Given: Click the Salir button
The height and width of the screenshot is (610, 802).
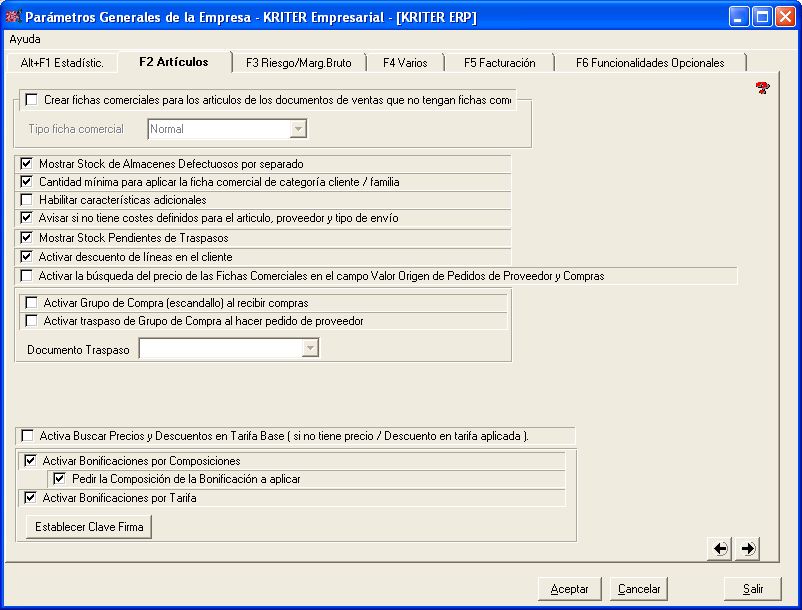Looking at the screenshot, I should point(753,589).
